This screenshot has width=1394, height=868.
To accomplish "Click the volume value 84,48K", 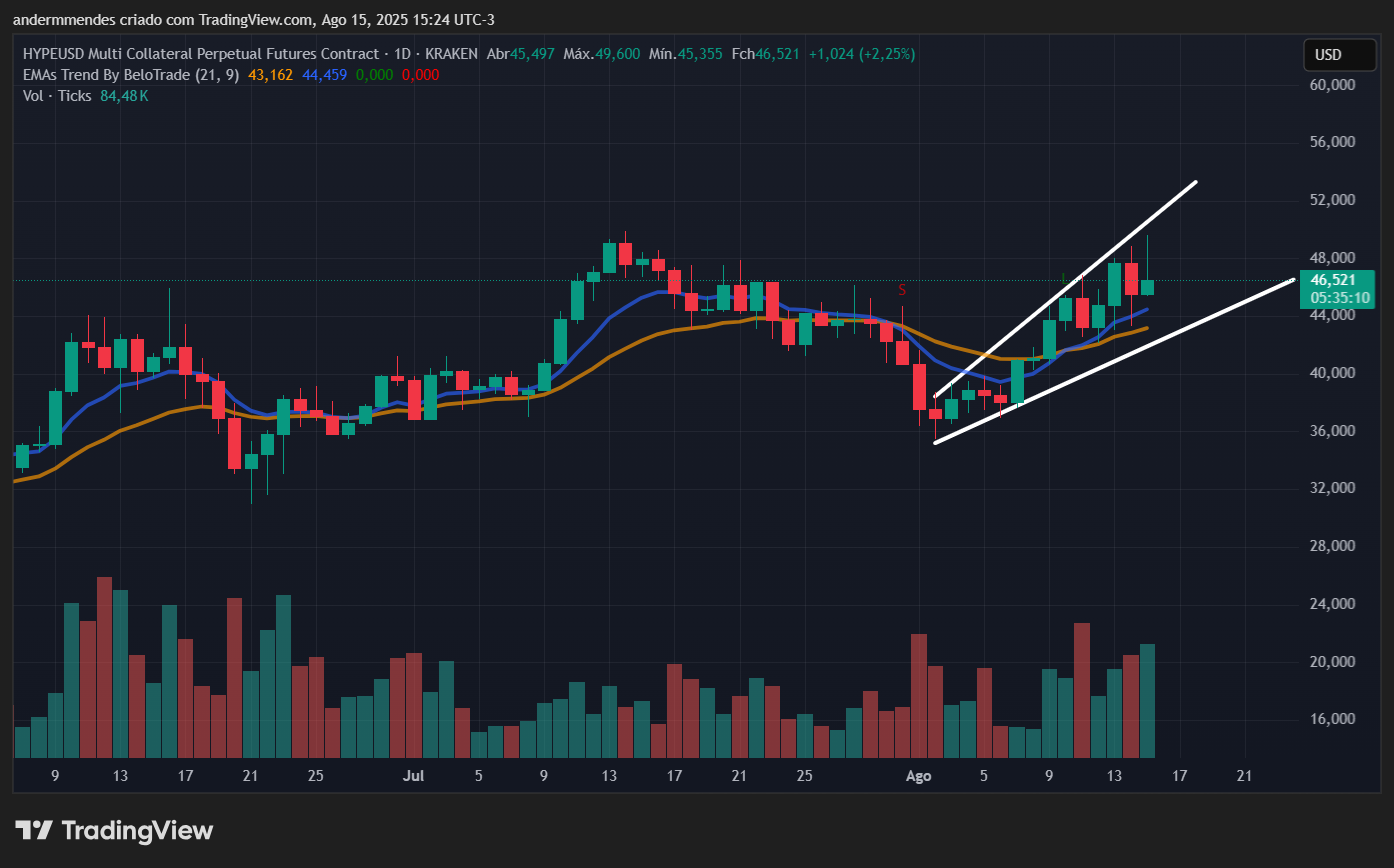I will point(125,96).
